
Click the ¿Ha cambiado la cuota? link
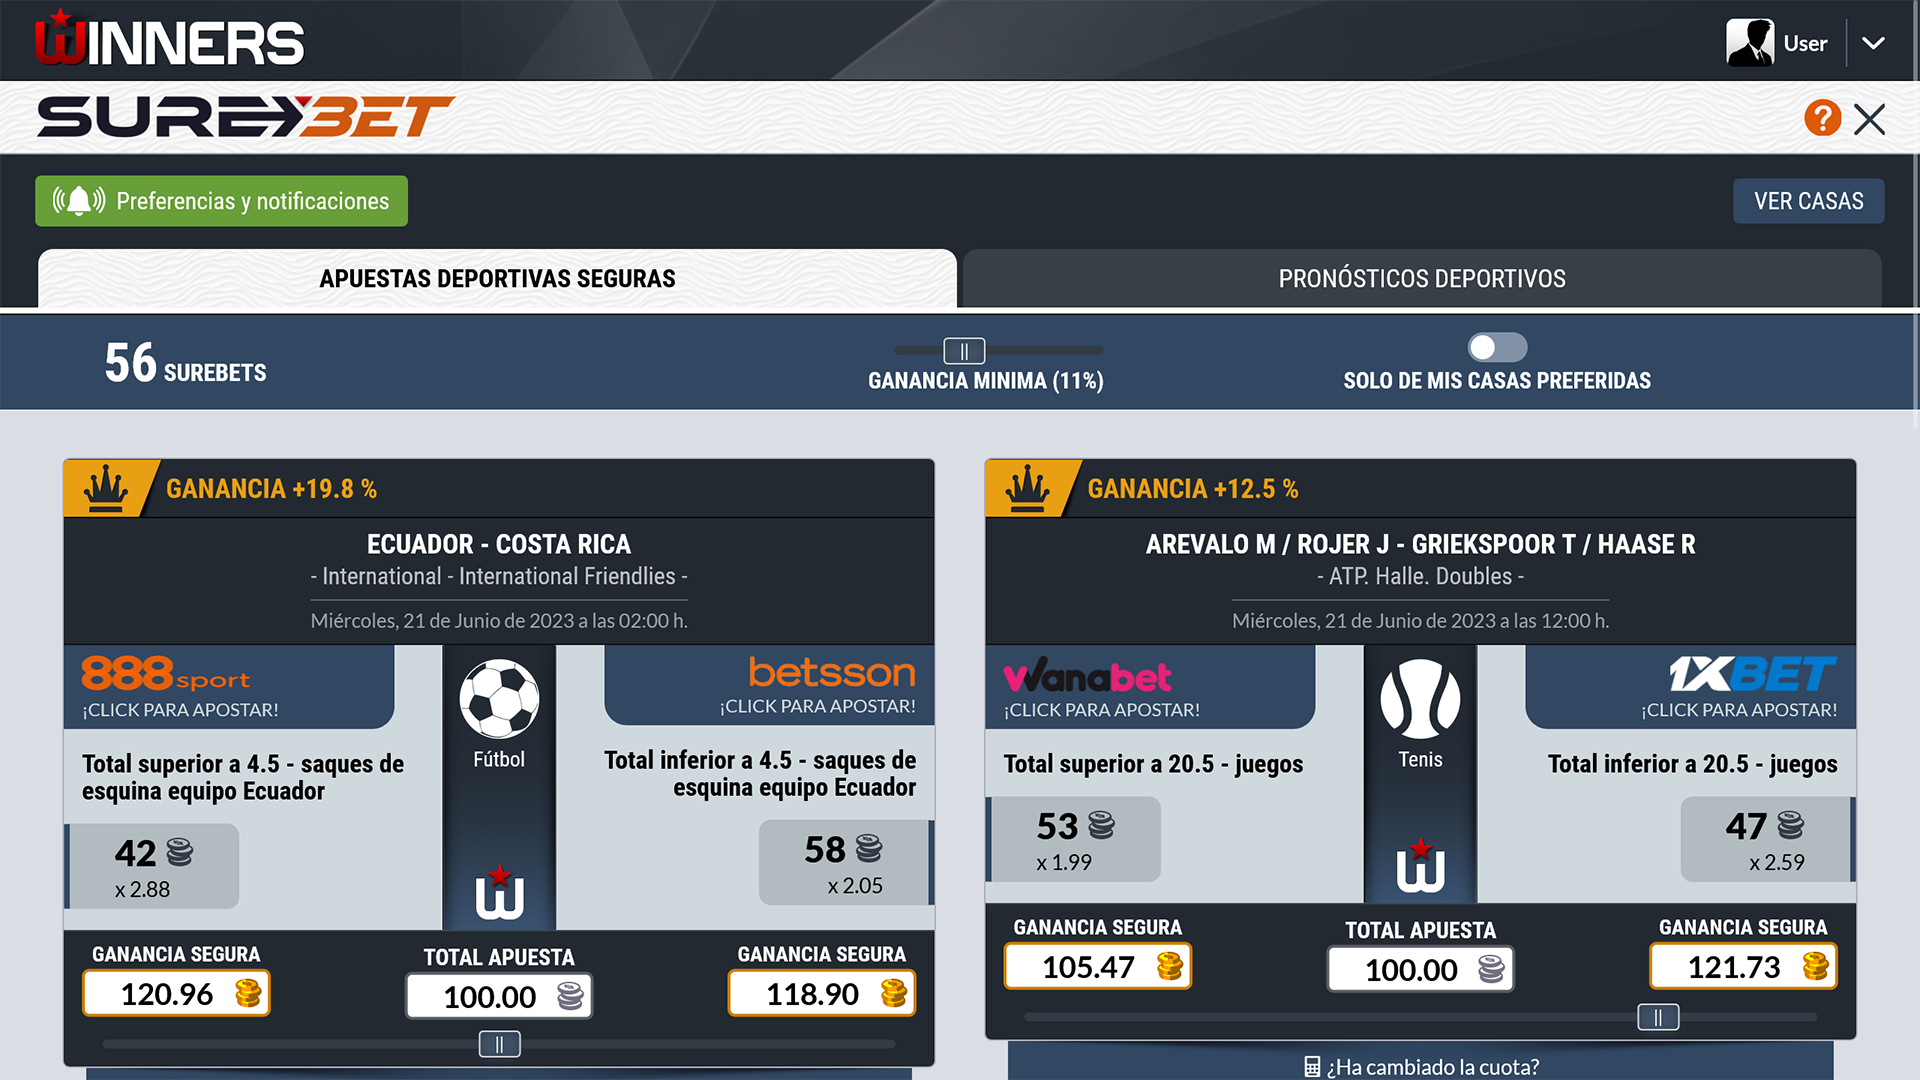(1421, 1067)
